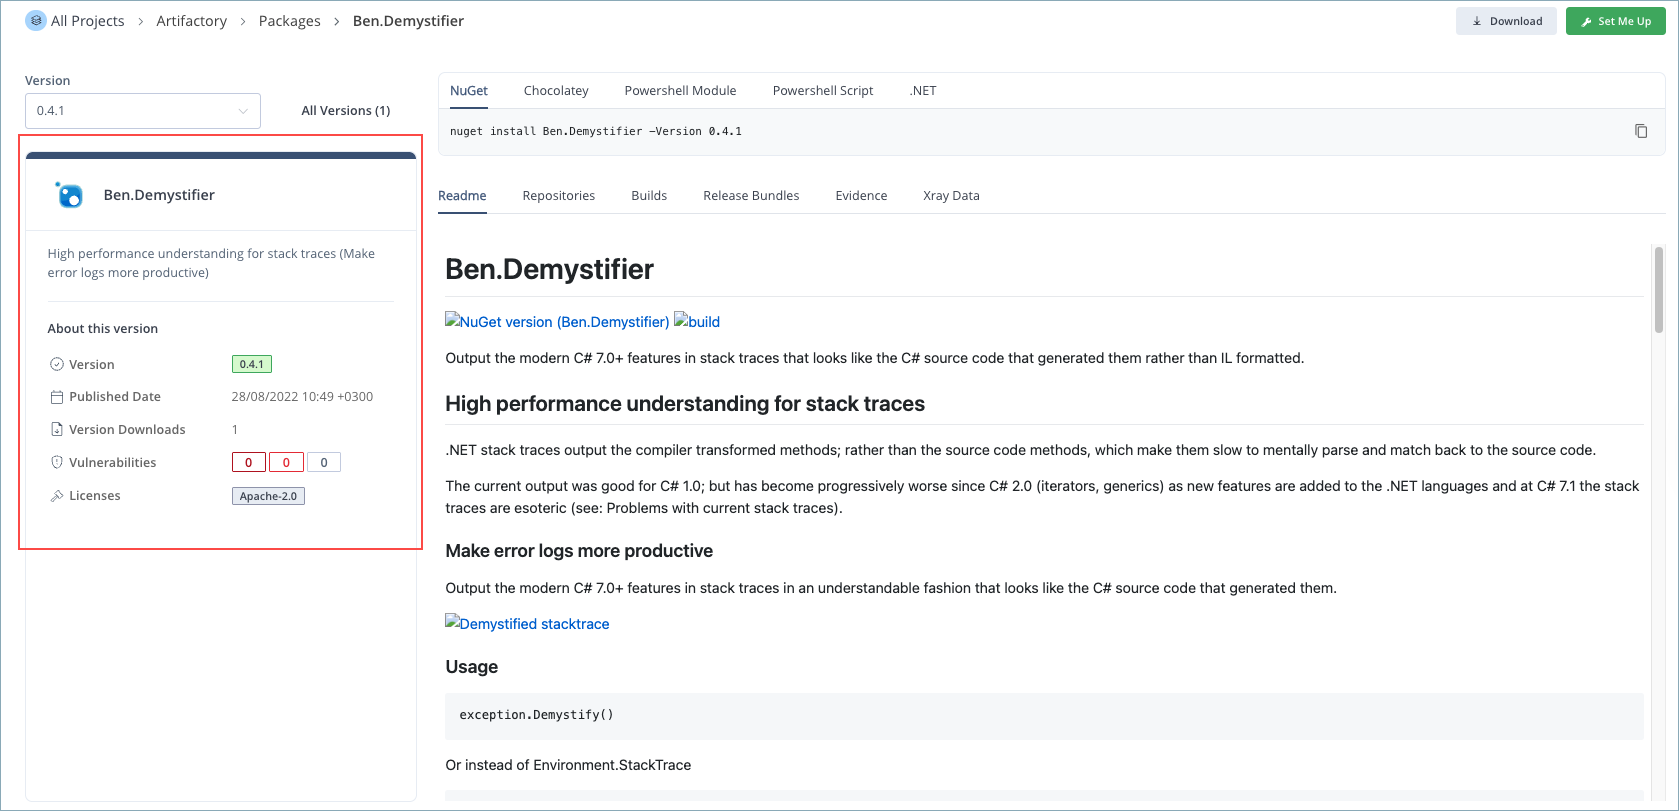
Task: Select the Chocolatey install tab
Action: tap(556, 90)
